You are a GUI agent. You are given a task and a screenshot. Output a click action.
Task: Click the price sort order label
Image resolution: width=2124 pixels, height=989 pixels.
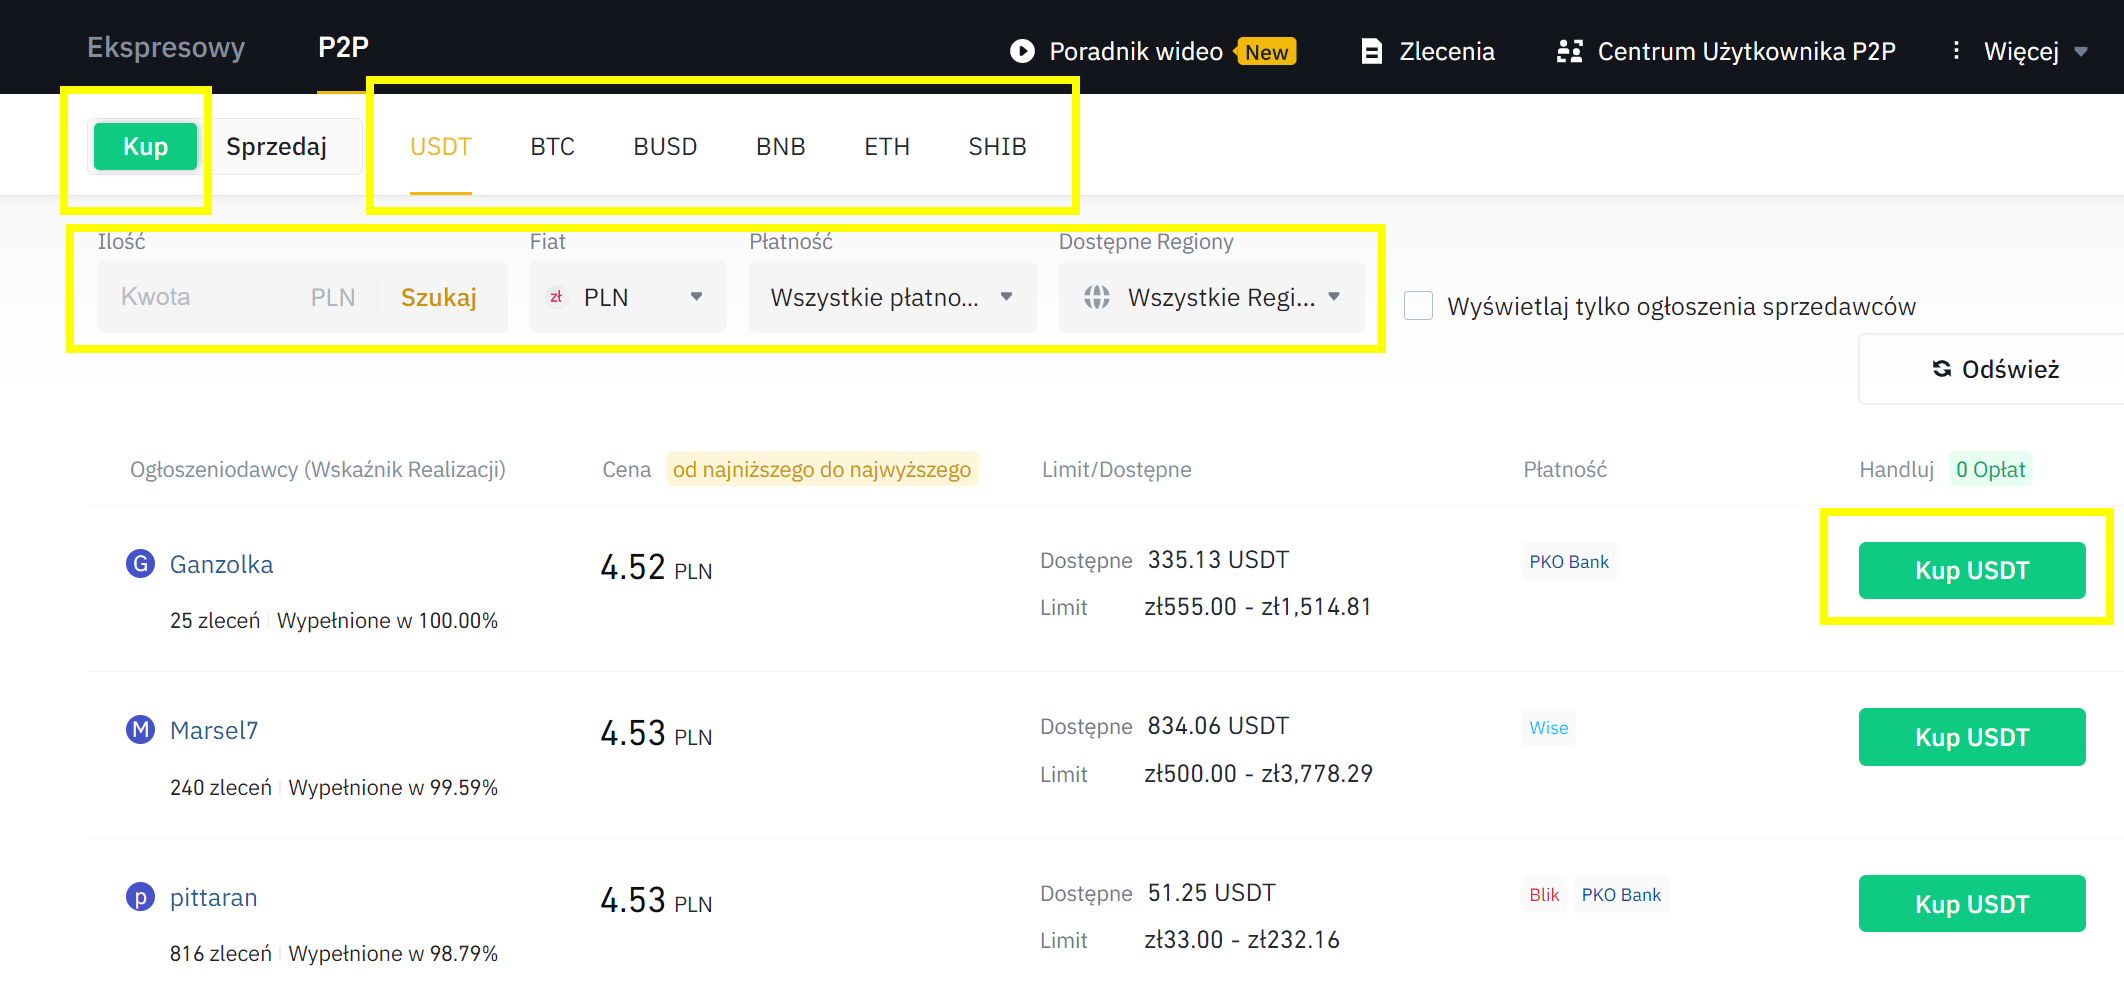(821, 469)
